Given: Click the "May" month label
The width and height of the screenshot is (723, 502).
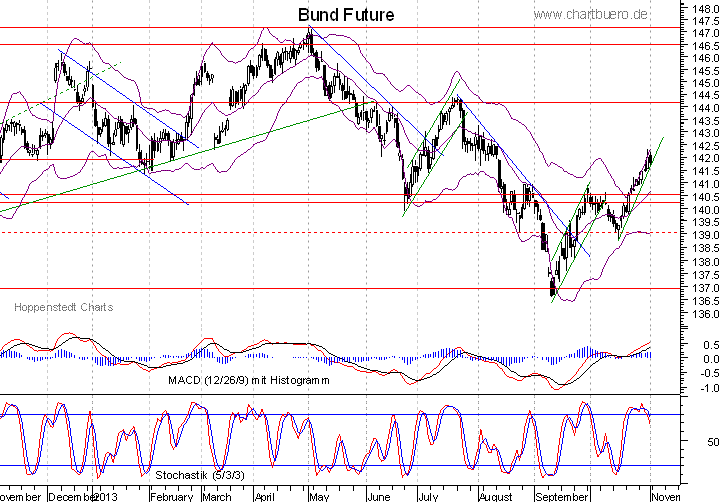Looking at the screenshot, I should pyautogui.click(x=319, y=497).
